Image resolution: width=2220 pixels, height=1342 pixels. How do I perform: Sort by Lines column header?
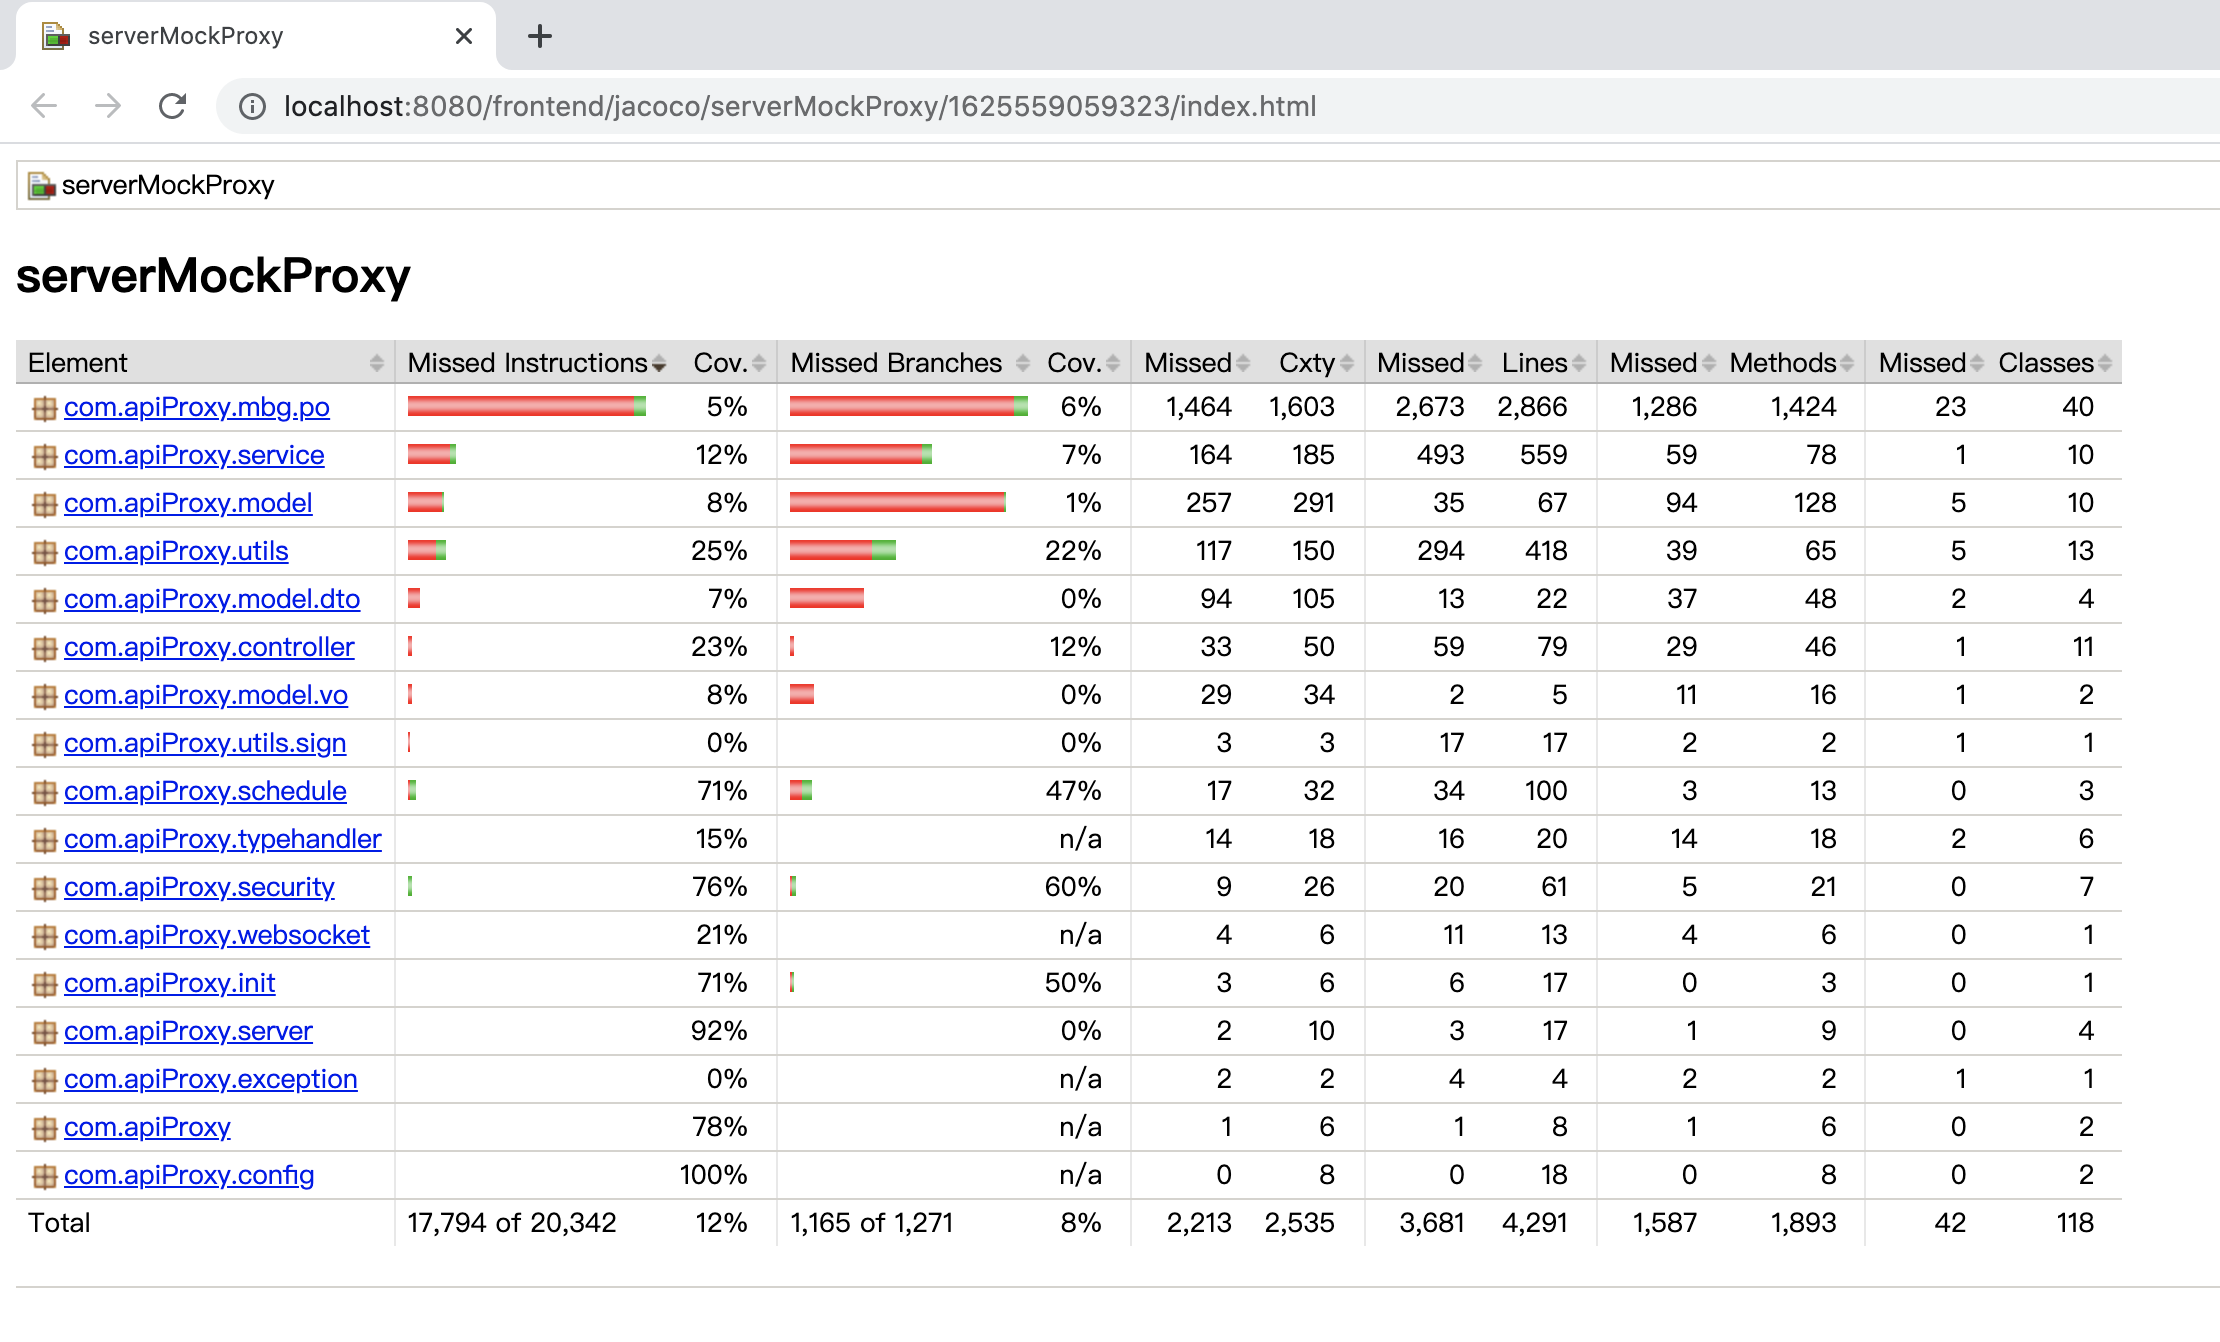pyautogui.click(x=1535, y=363)
